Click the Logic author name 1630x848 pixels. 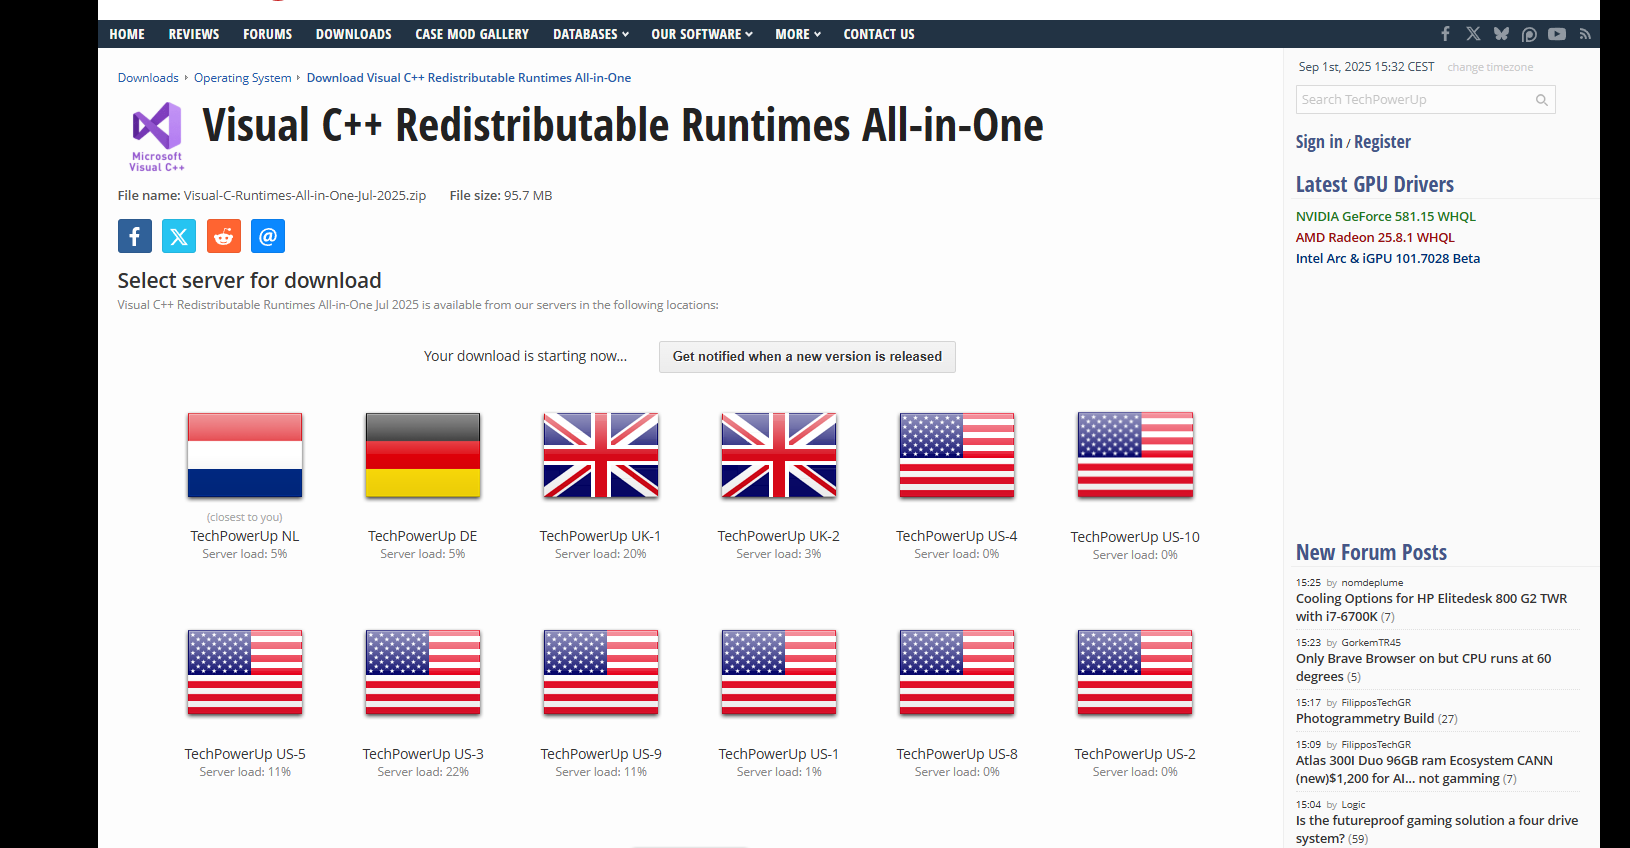click(1353, 804)
